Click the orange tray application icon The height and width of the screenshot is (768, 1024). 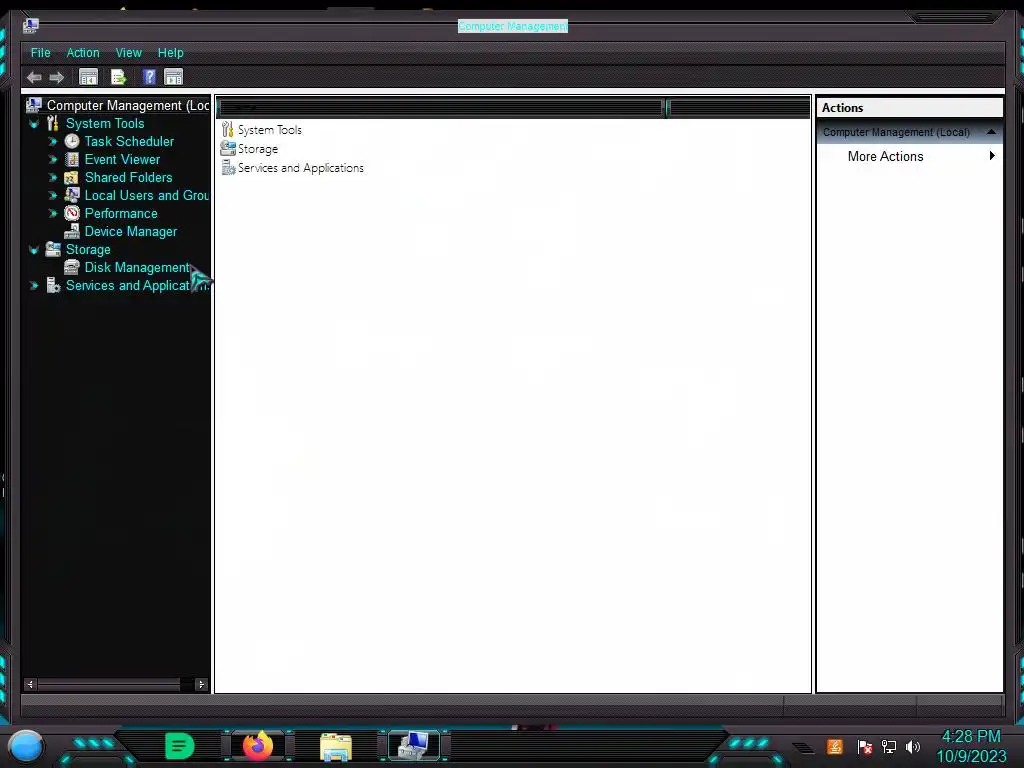tap(835, 746)
